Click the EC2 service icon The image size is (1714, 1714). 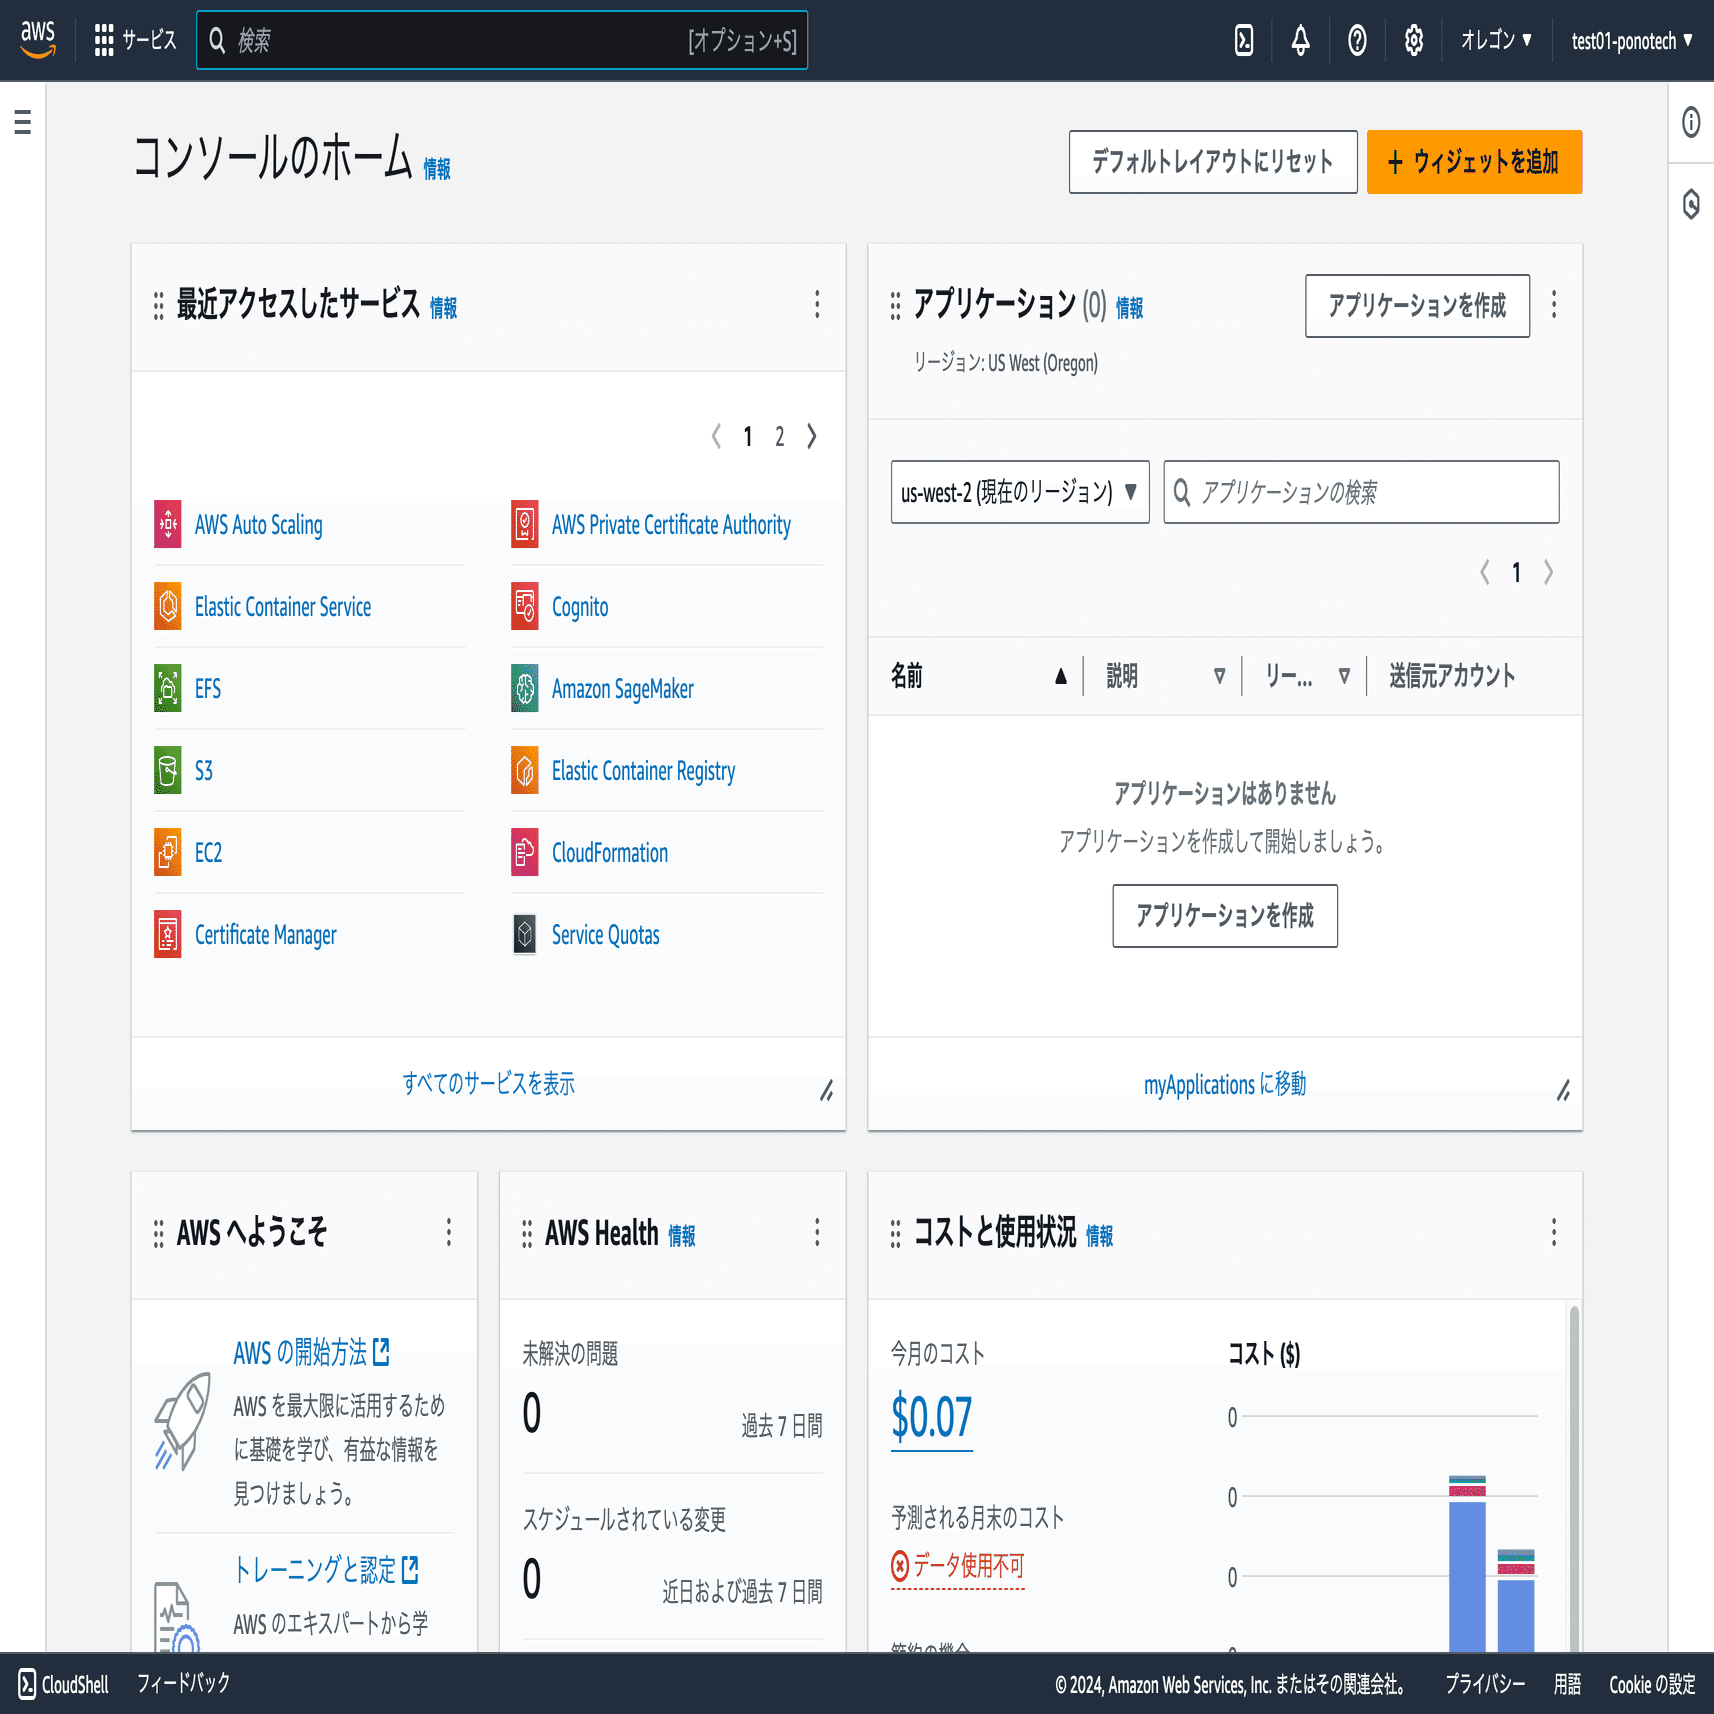[168, 852]
